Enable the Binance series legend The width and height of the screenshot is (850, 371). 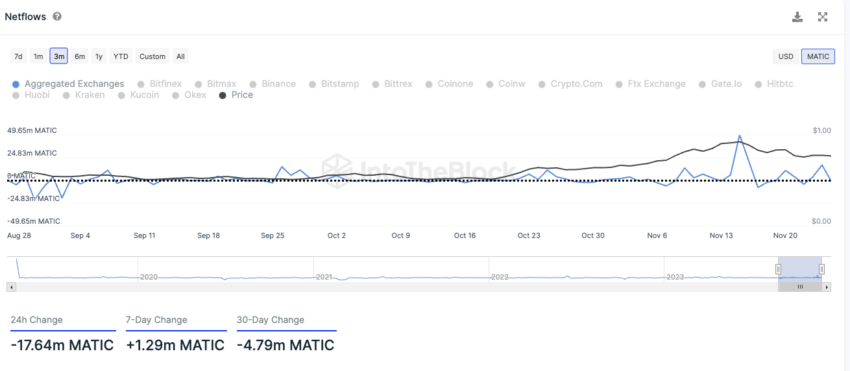coord(273,84)
